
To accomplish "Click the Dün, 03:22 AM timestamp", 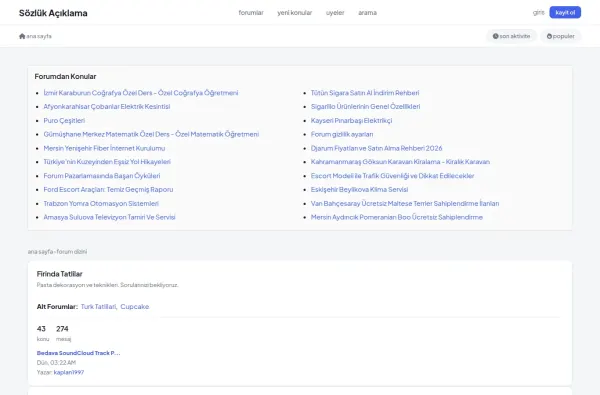I will (x=56, y=362).
